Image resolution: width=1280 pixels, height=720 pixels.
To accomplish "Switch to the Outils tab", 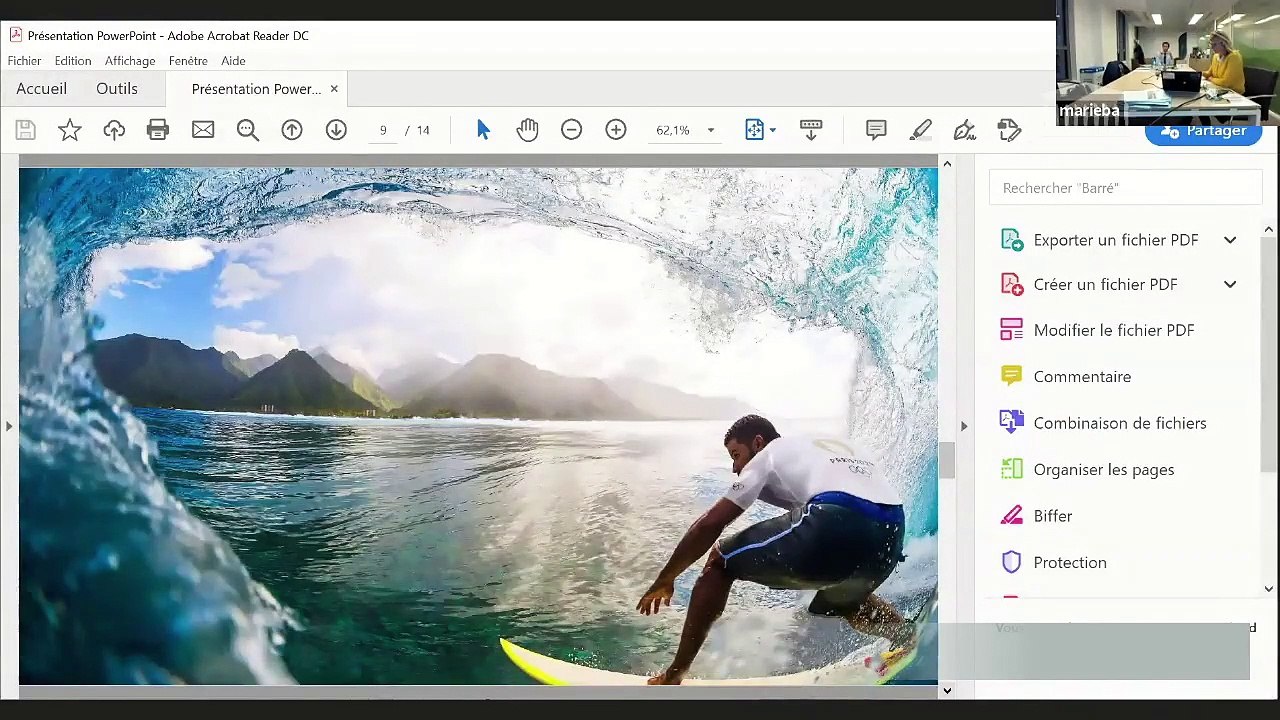I will click(x=117, y=89).
